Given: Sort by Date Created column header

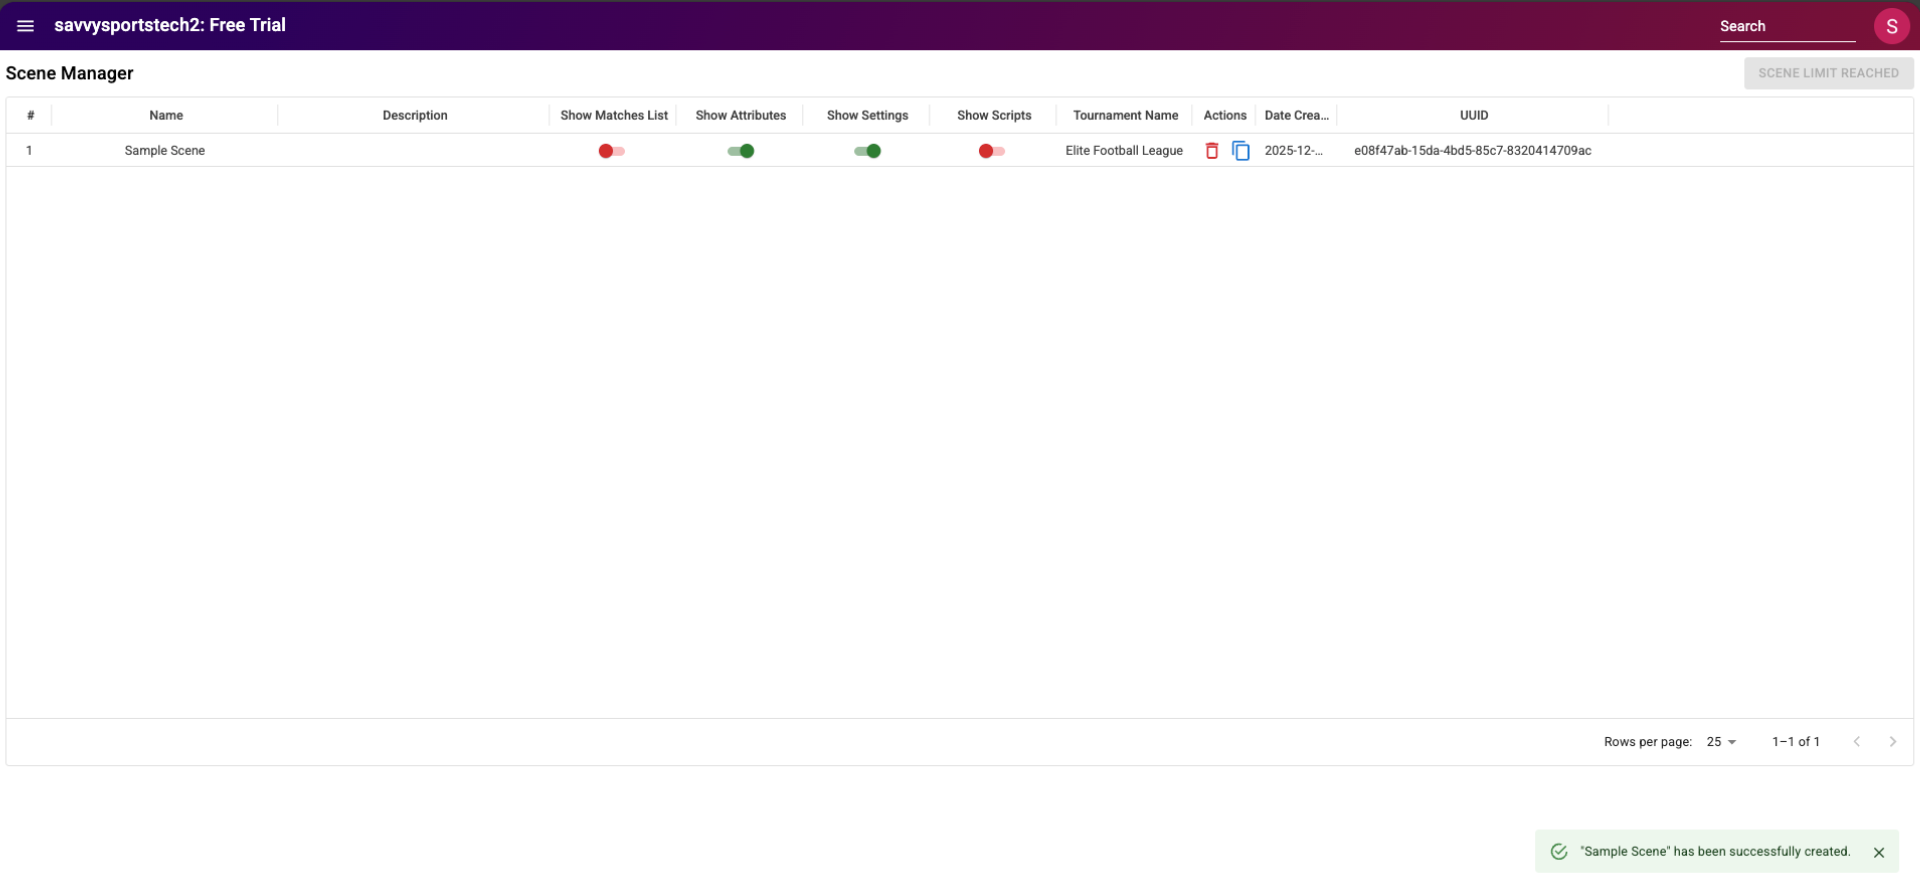Looking at the screenshot, I should pyautogui.click(x=1296, y=116).
